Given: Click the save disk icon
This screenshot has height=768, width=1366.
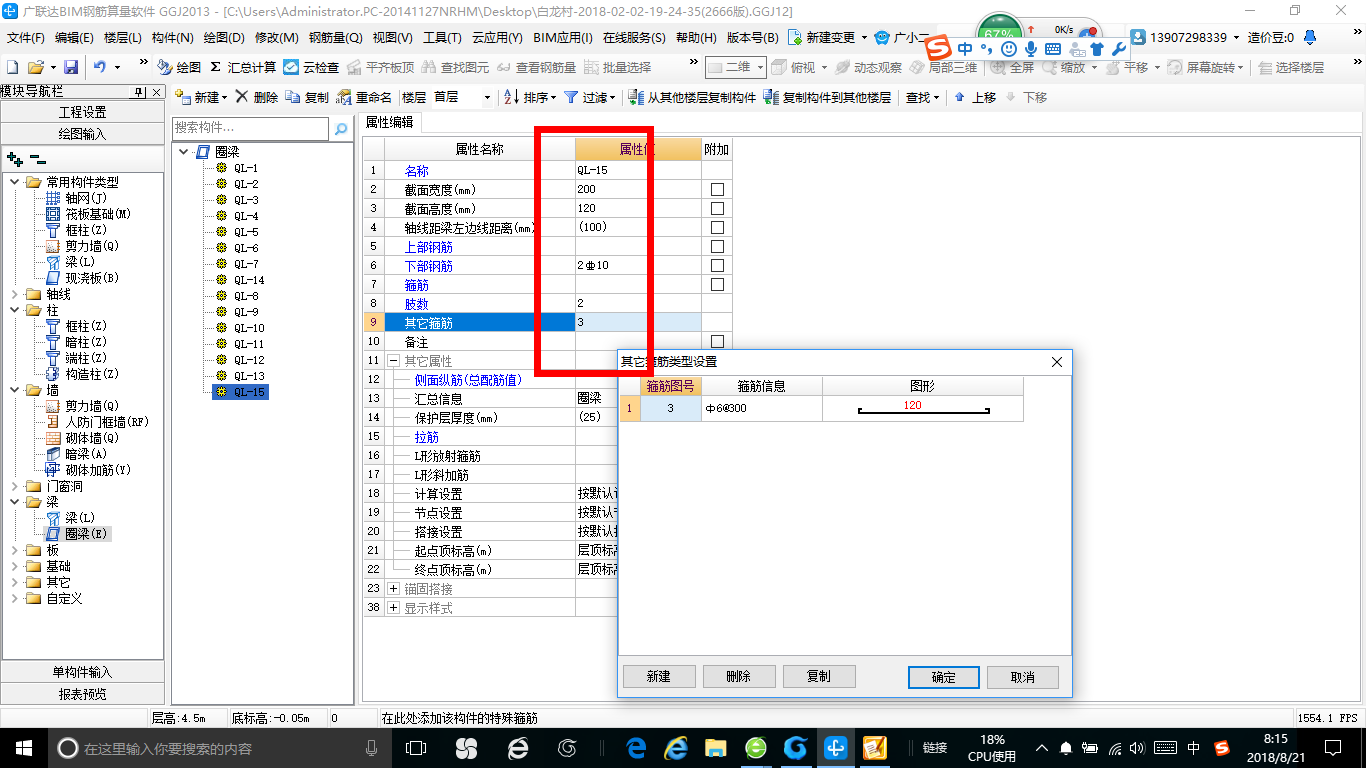Looking at the screenshot, I should click(71, 67).
